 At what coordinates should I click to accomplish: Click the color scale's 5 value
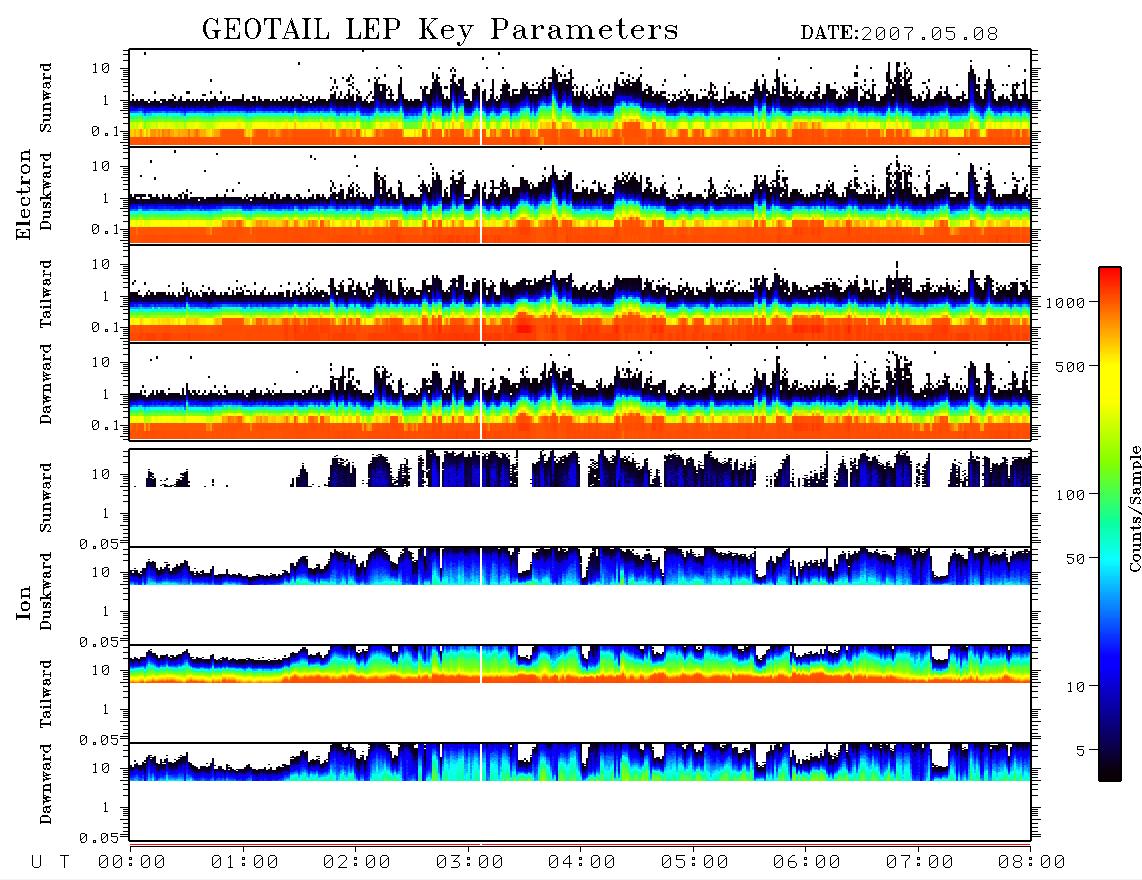click(x=1080, y=751)
